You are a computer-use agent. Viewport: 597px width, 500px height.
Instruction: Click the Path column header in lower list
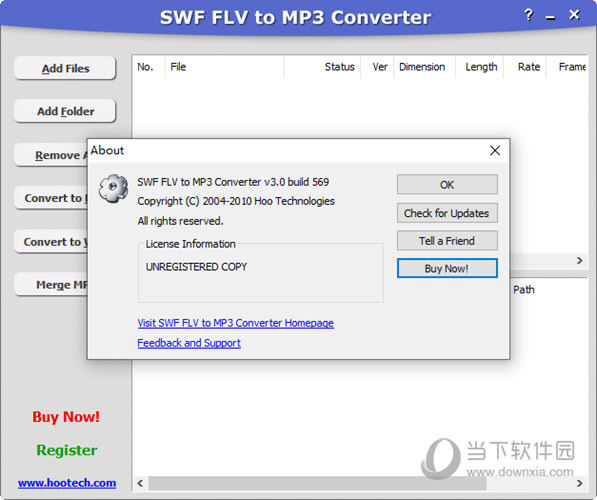[x=524, y=290]
